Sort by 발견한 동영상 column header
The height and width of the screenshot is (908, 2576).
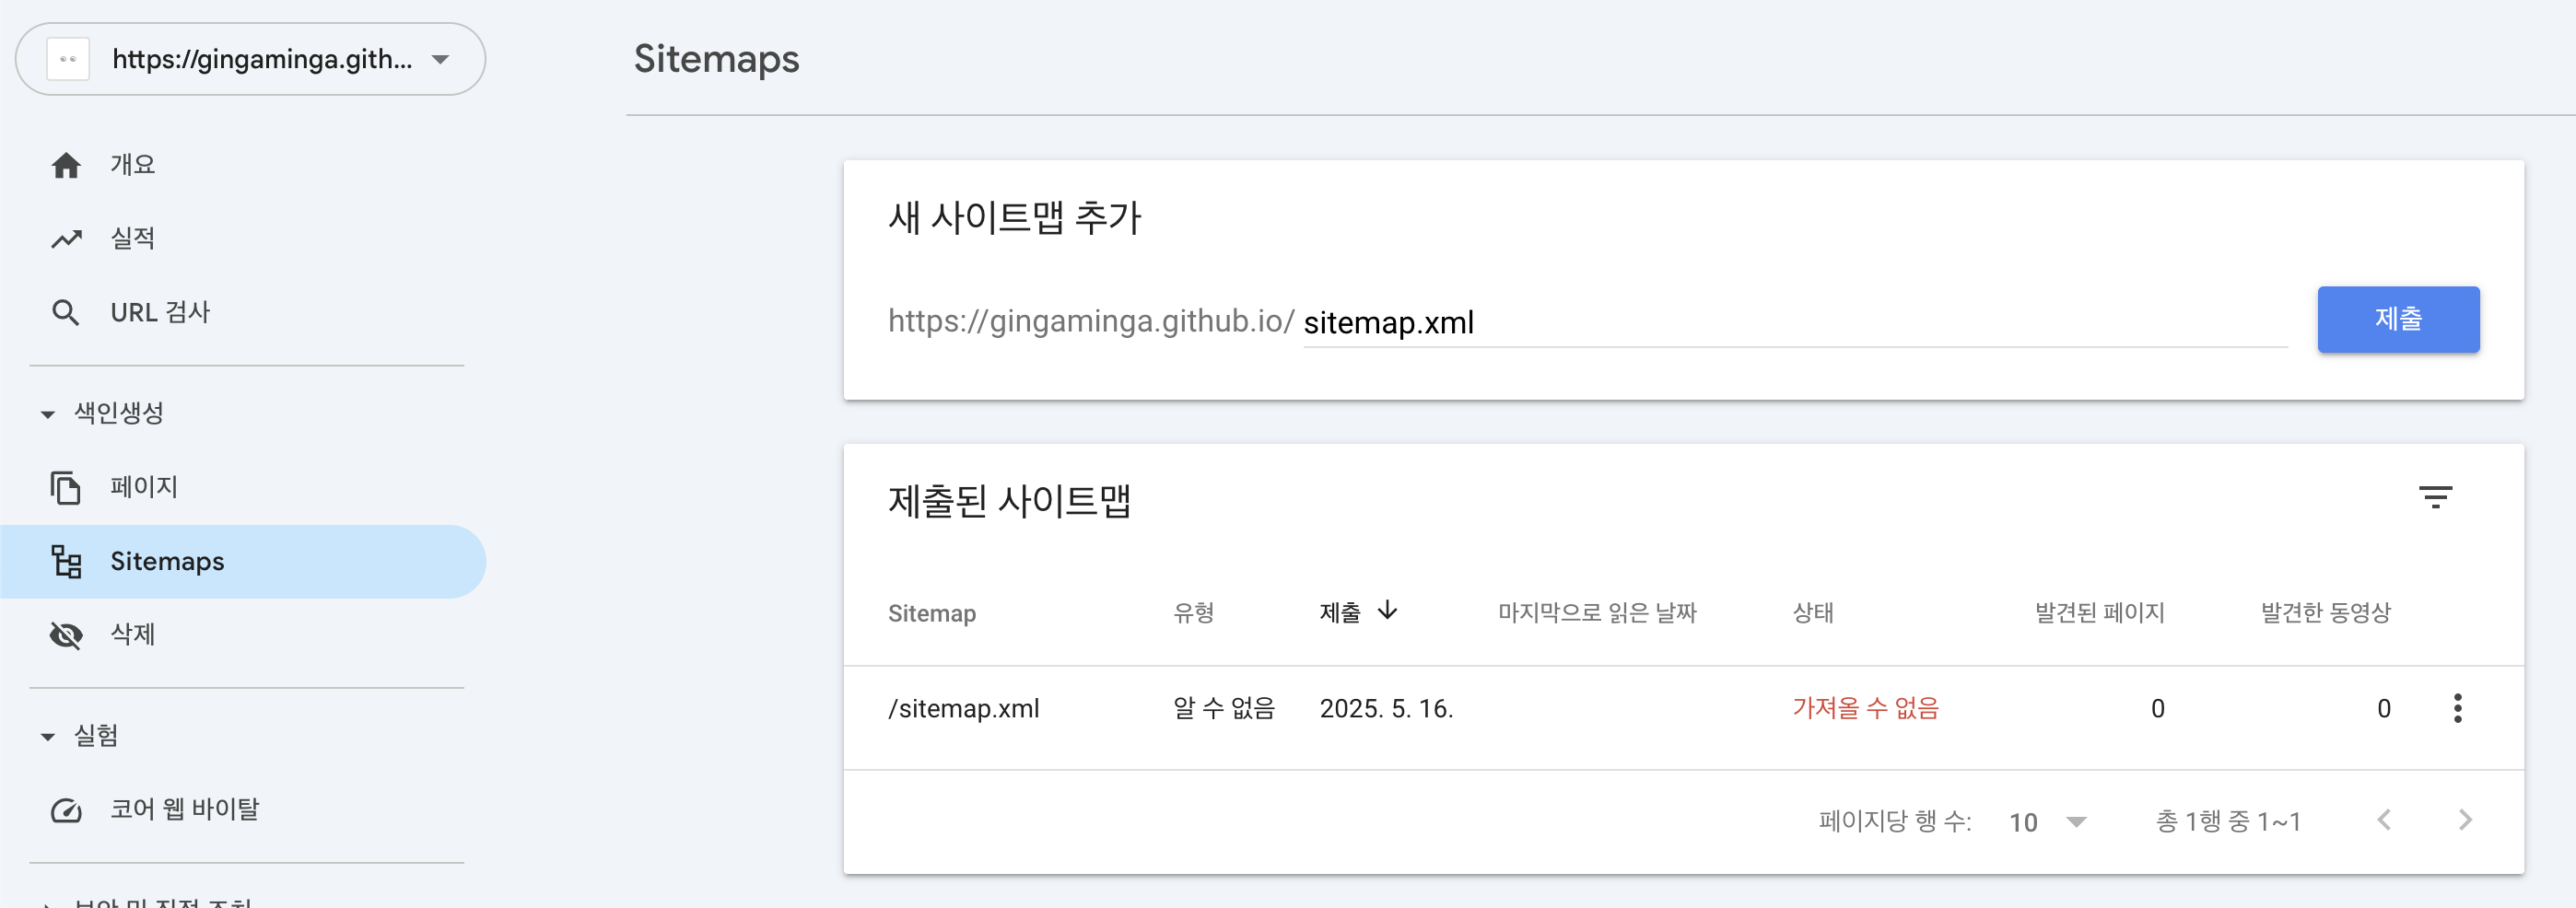pyautogui.click(x=2326, y=613)
